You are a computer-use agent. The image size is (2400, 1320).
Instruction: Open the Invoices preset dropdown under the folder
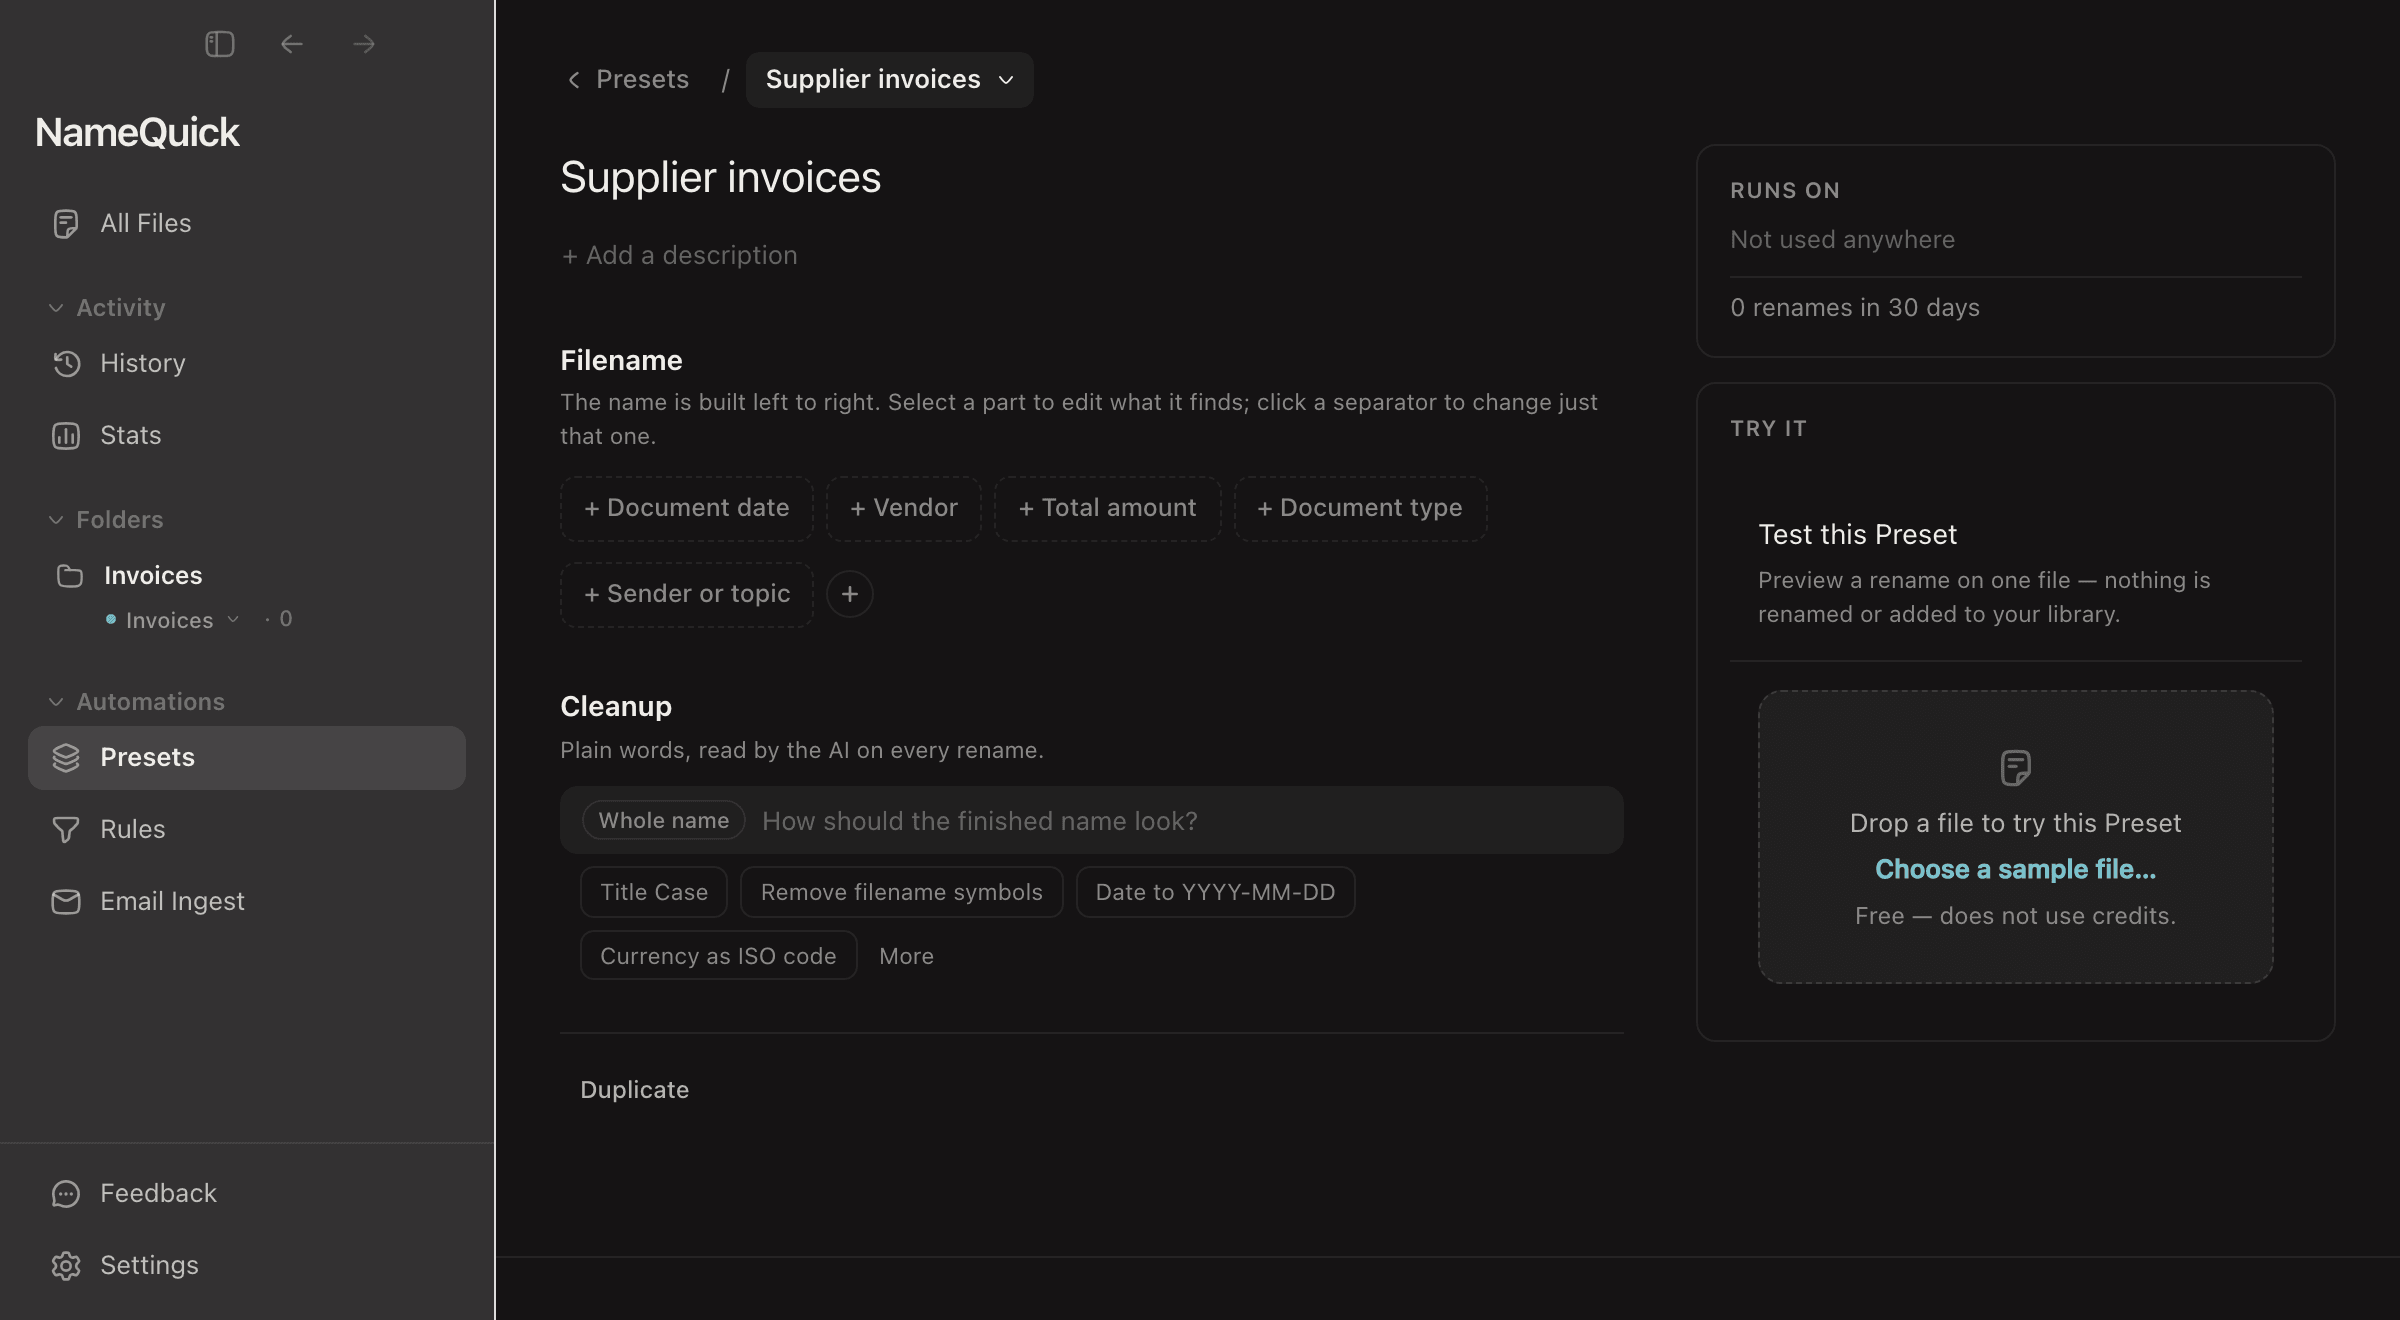point(174,620)
